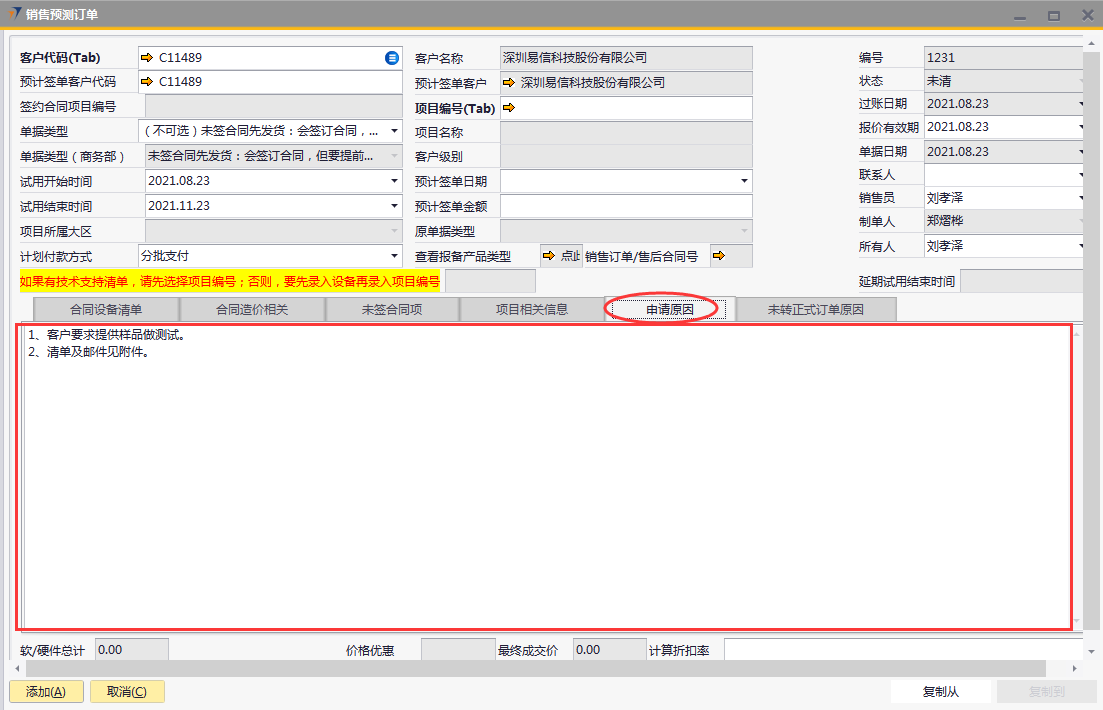This screenshot has height=710, width=1103.
Task: Open the 试用结束时间 date dropdown
Action: (394, 206)
